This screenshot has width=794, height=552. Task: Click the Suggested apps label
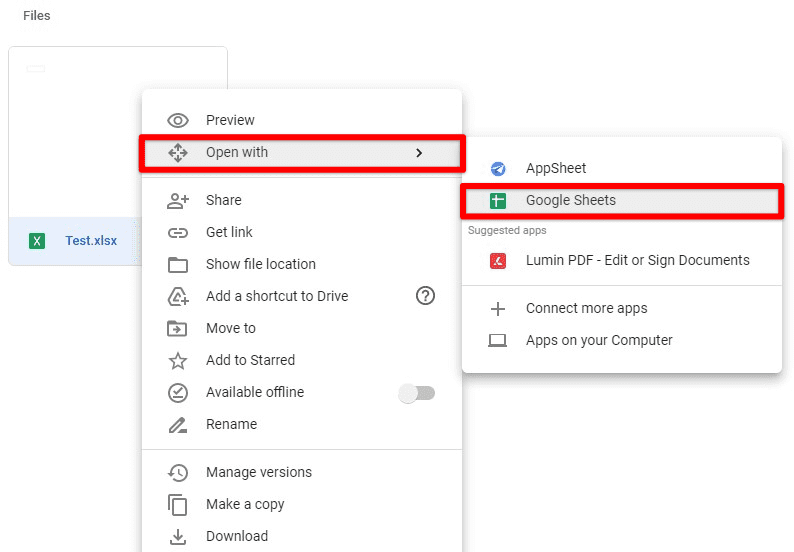[507, 231]
